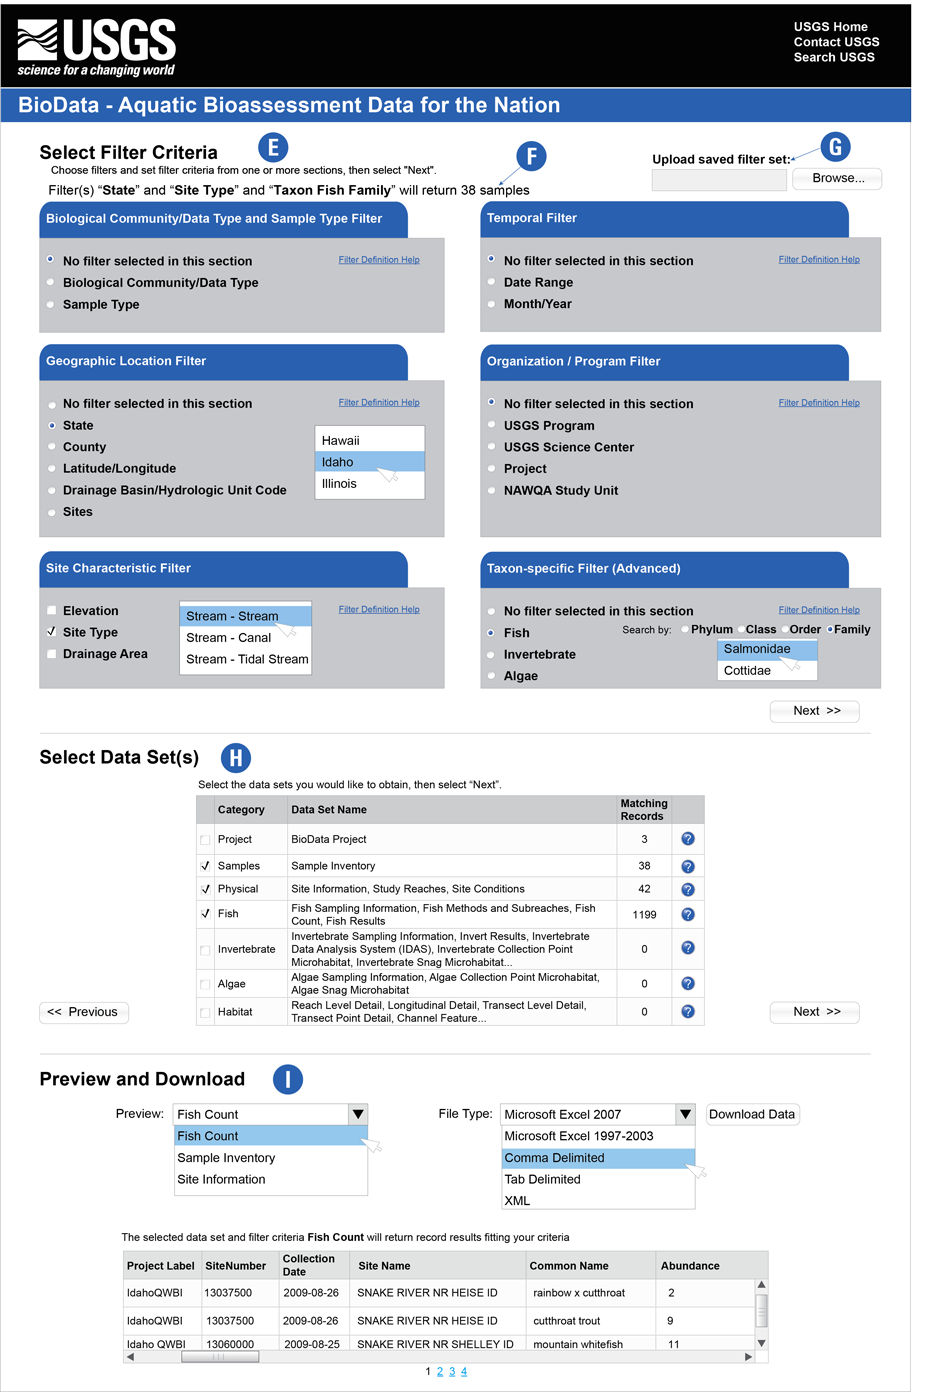The image size is (930, 1392).
Task: Check the Elevation site characteristic checkbox
Action: tap(52, 611)
